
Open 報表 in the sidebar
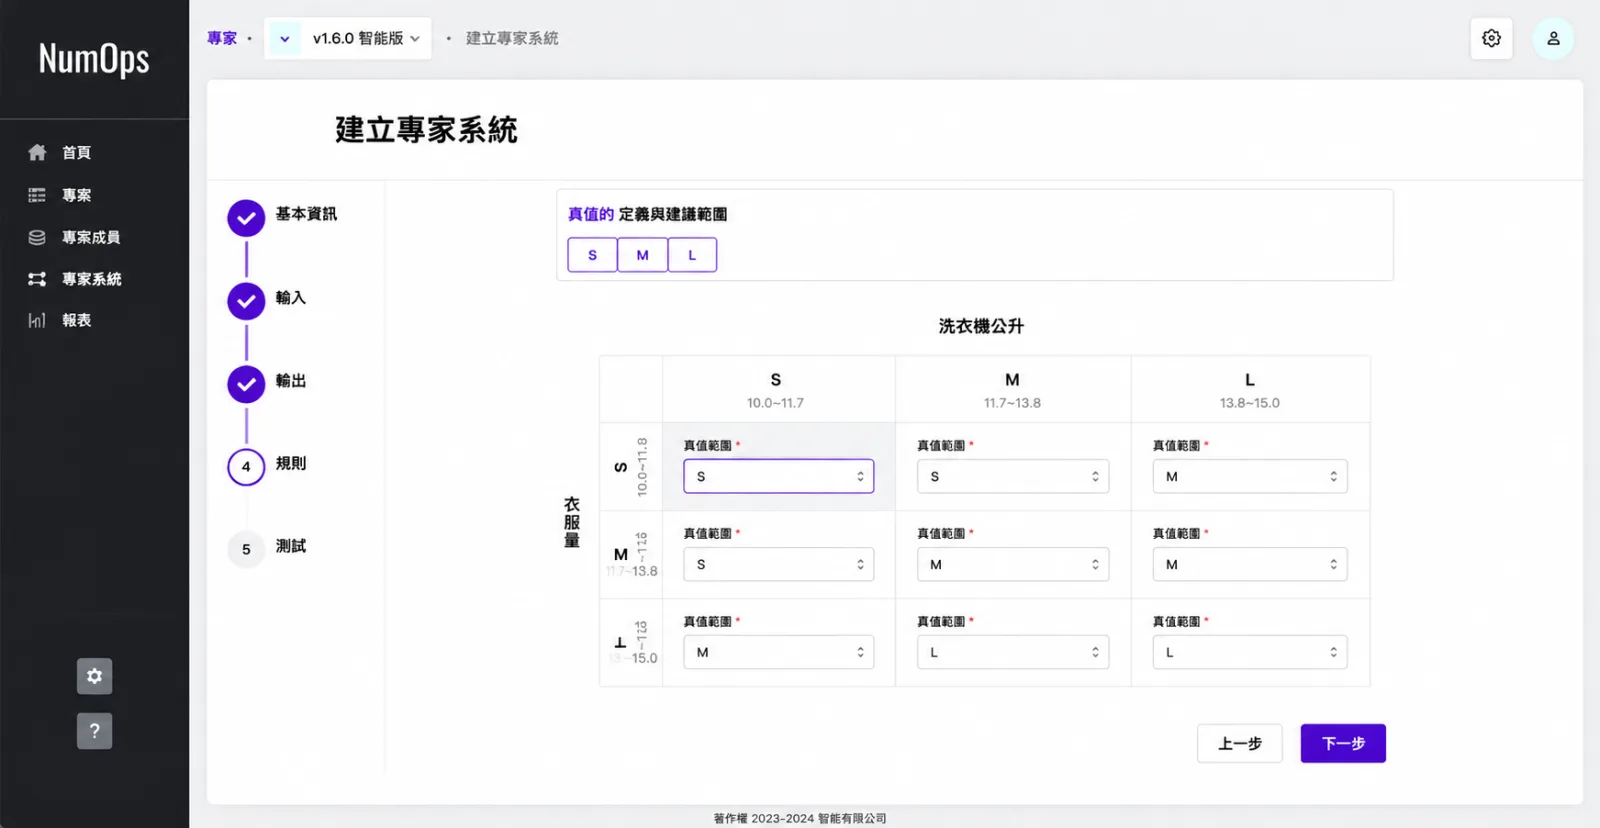click(x=76, y=320)
